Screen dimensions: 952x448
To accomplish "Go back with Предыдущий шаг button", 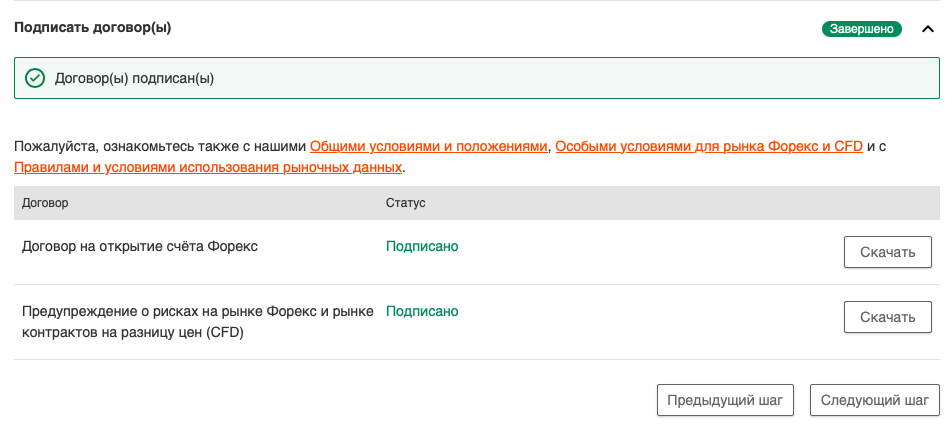I will tap(725, 400).
